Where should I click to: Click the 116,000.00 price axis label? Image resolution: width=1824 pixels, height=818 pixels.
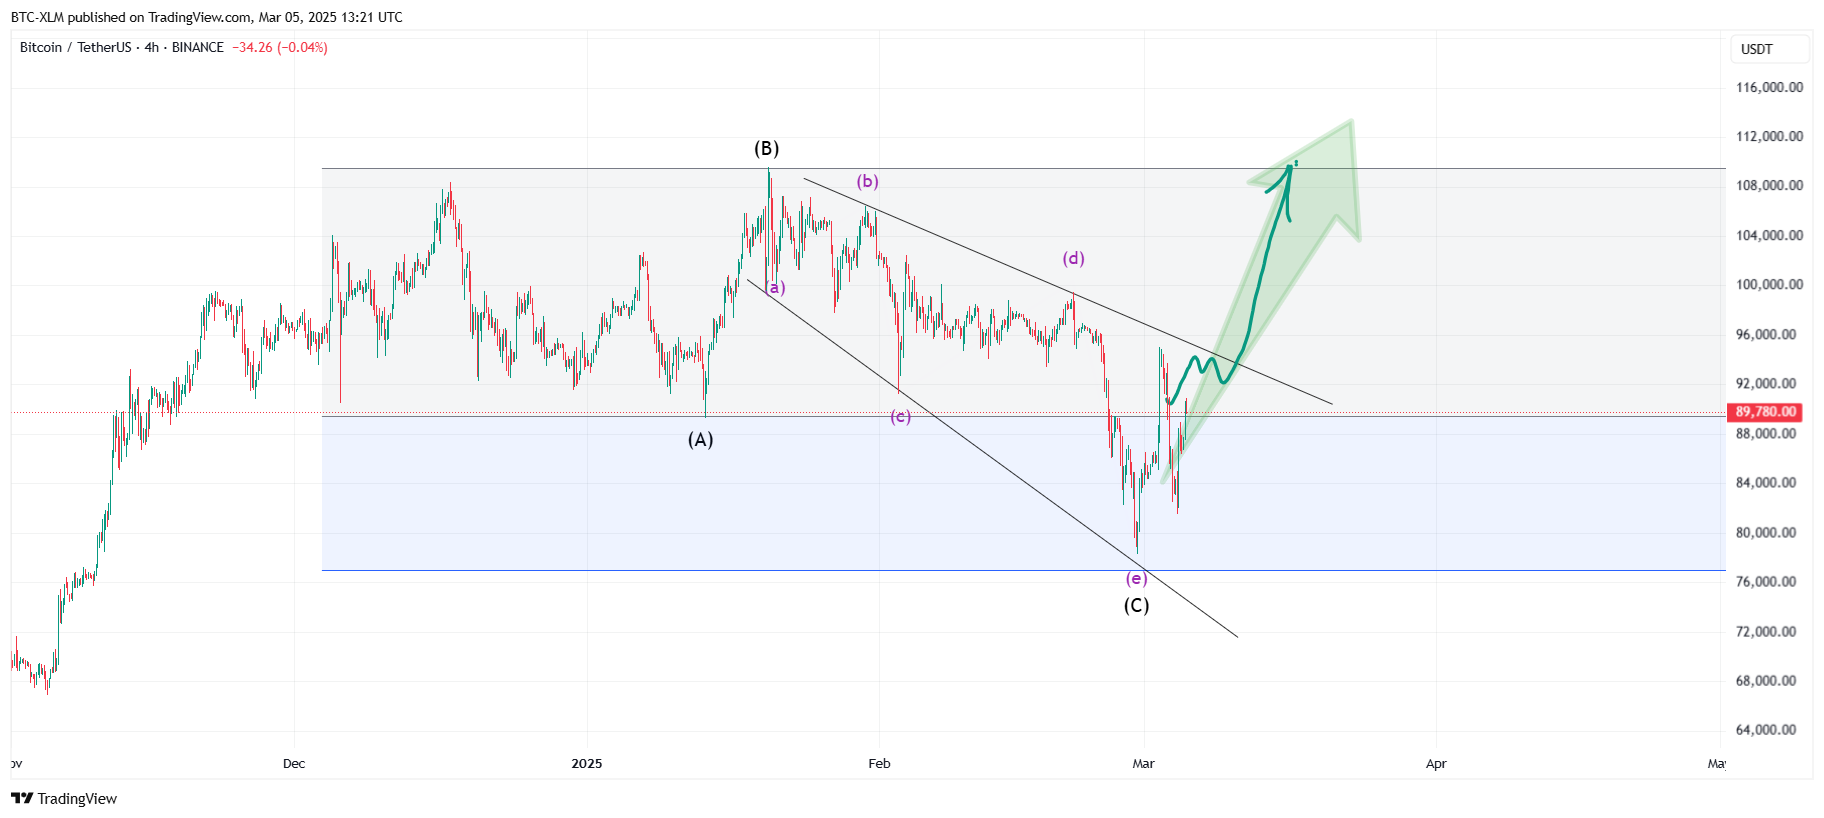pyautogui.click(x=1769, y=87)
